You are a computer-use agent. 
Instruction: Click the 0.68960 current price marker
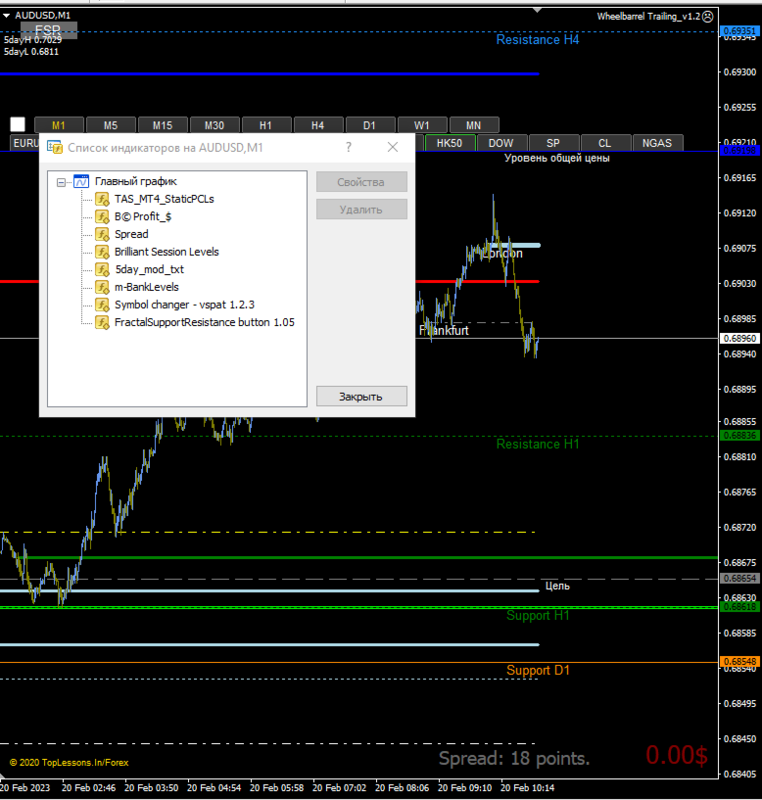740,338
